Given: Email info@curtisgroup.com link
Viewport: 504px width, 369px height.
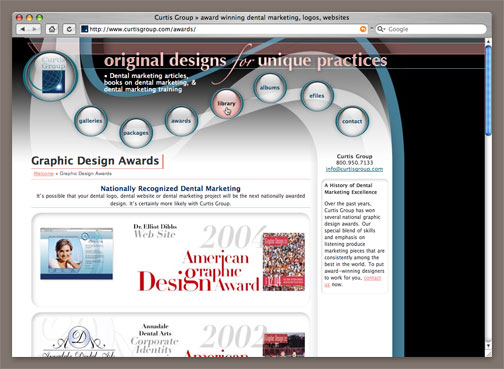Looking at the screenshot, I should click(x=354, y=169).
